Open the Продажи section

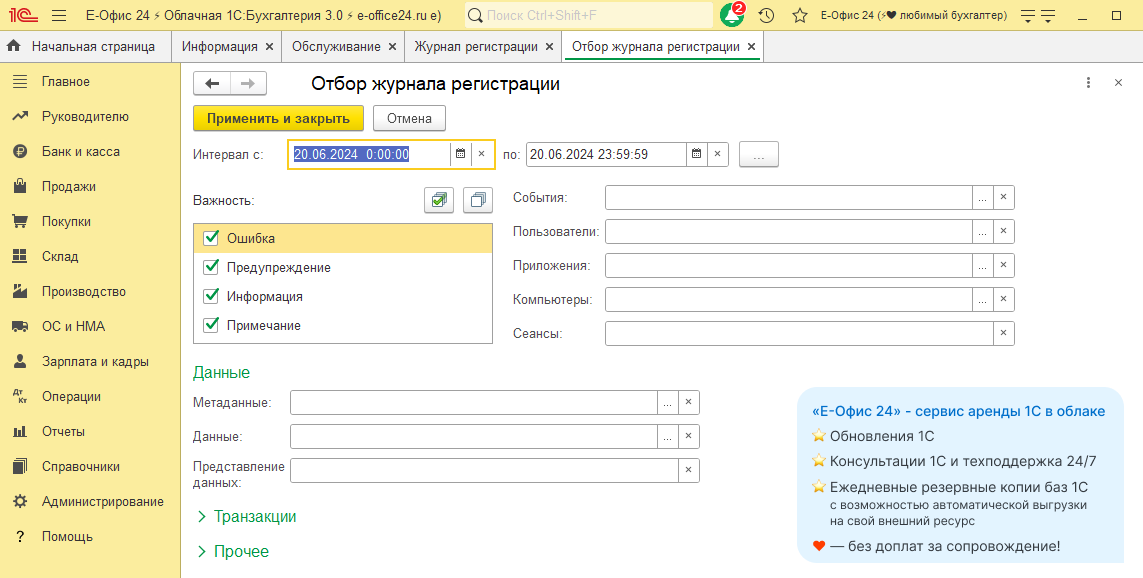(90, 187)
